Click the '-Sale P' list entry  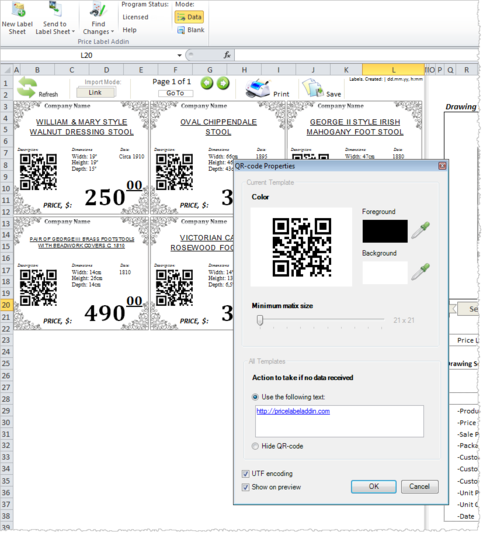click(x=468, y=434)
